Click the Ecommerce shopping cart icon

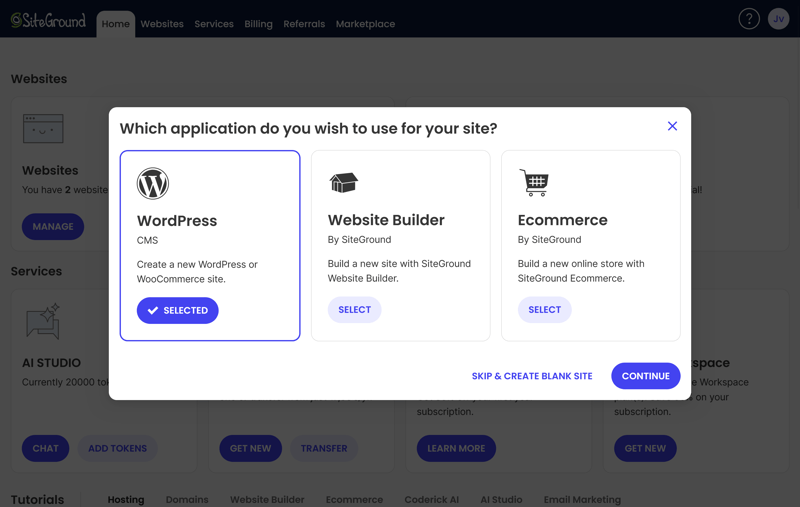click(534, 183)
